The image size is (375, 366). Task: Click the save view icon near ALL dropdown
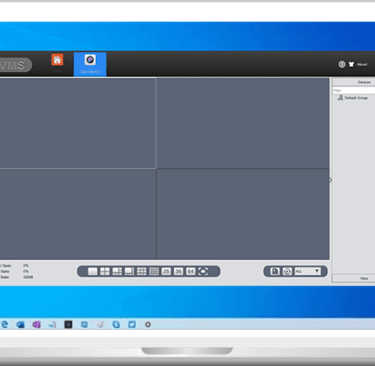point(275,271)
